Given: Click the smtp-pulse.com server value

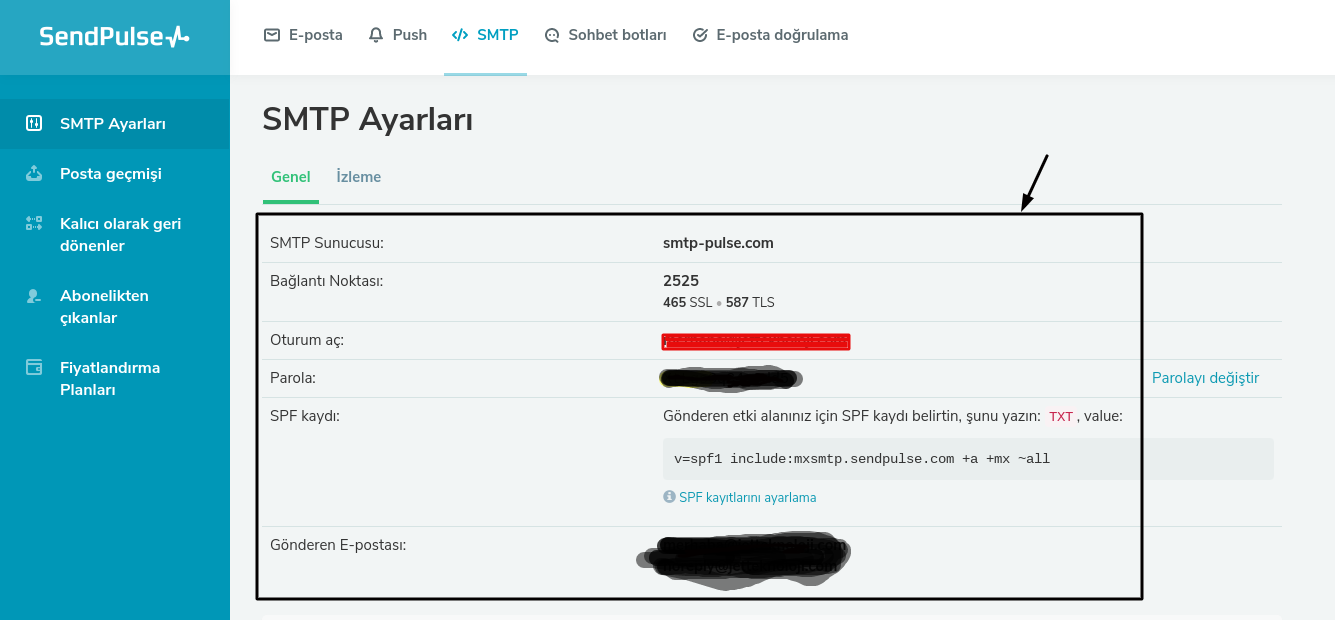Looking at the screenshot, I should point(718,243).
